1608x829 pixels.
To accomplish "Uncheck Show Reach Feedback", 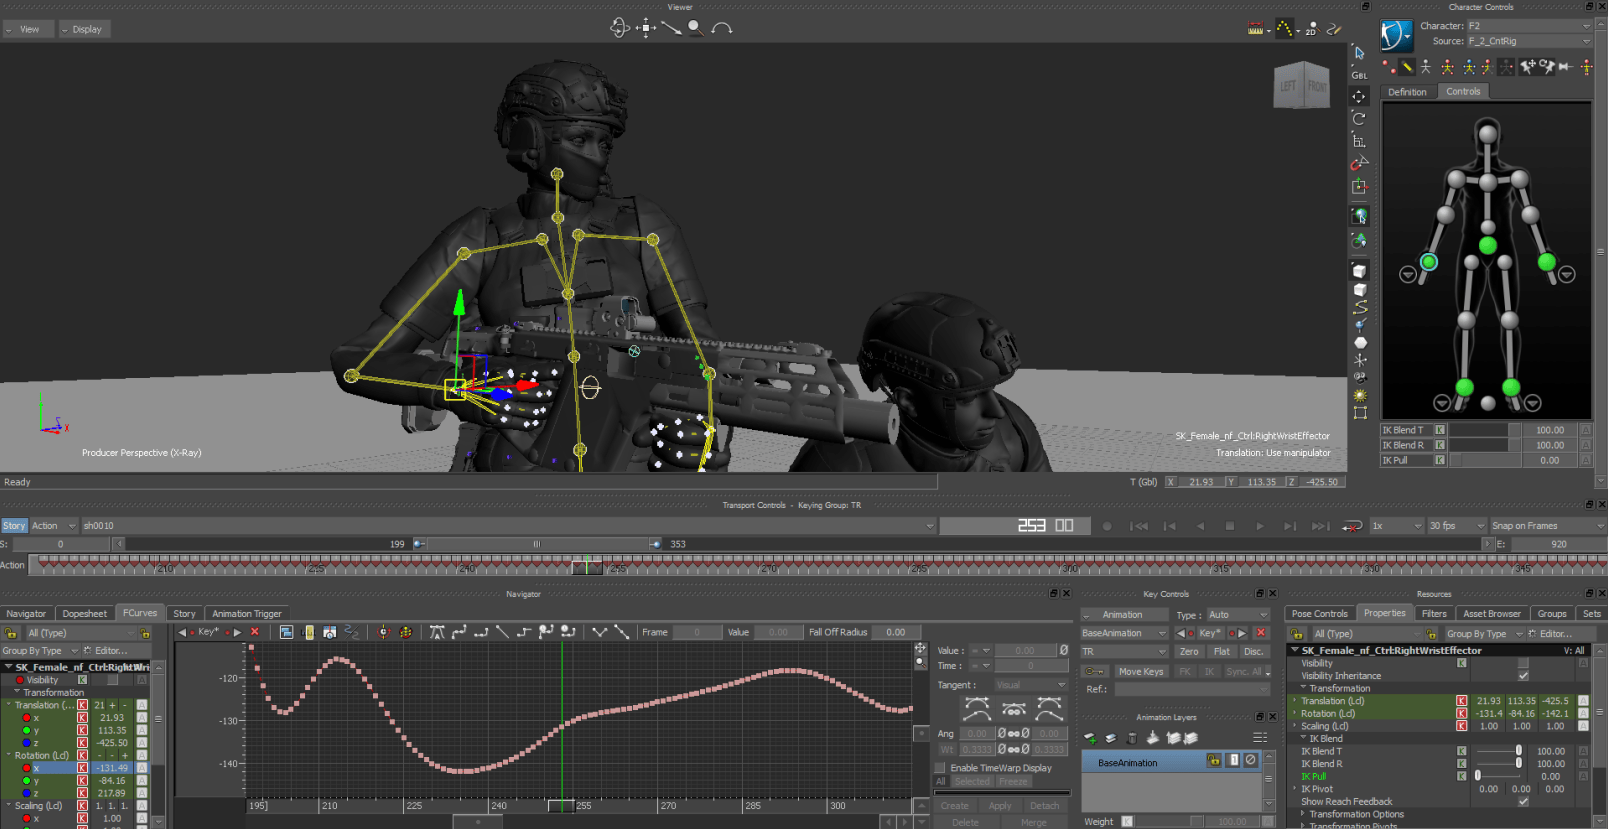I will (x=1523, y=802).
